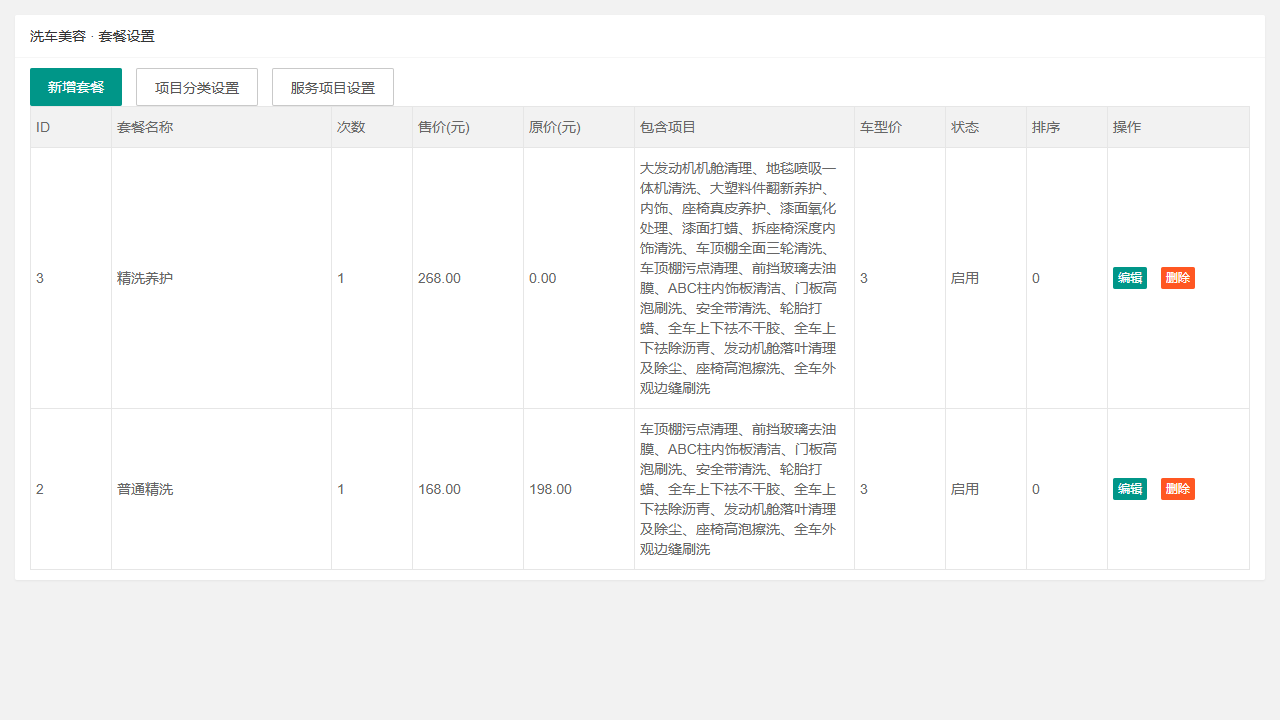Delete the 普通精洗 package
This screenshot has height=720, width=1280.
1178,489
